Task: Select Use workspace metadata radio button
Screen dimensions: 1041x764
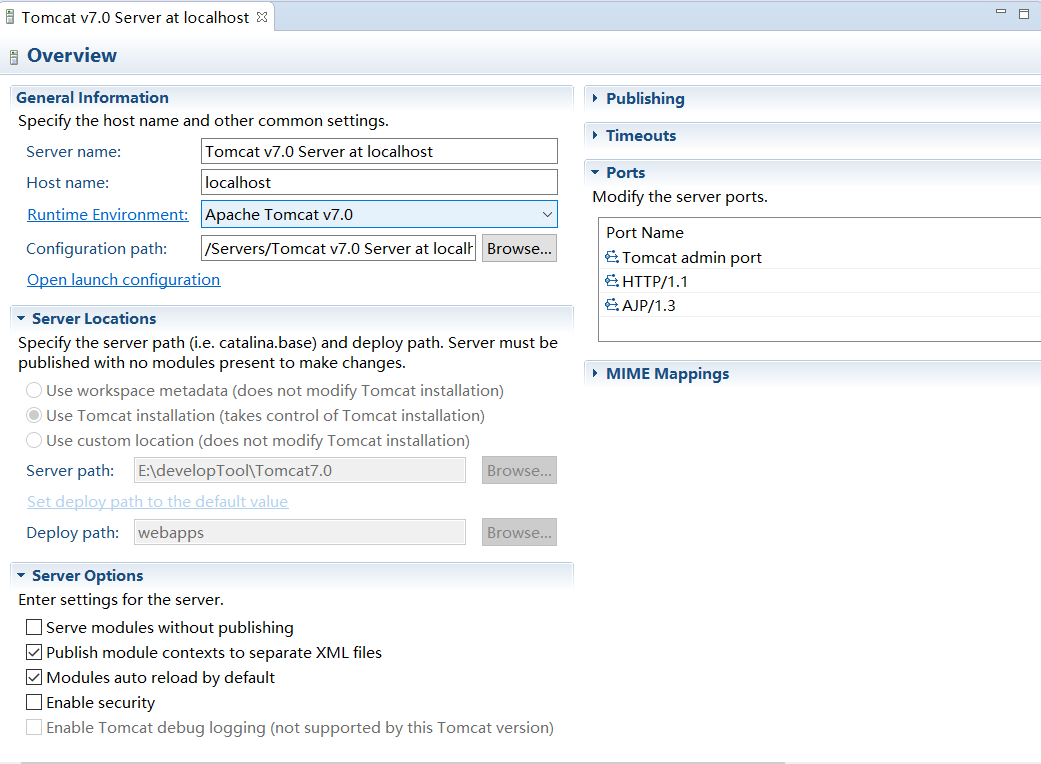Action: click(x=34, y=390)
